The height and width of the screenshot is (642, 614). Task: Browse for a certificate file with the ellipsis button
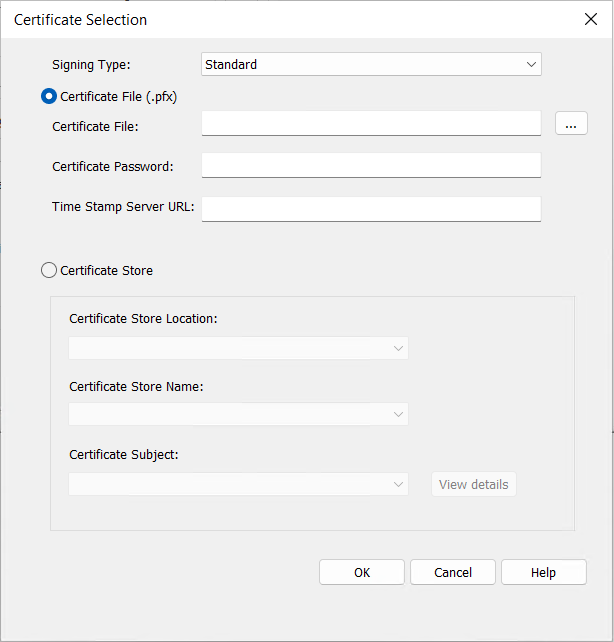click(x=571, y=124)
